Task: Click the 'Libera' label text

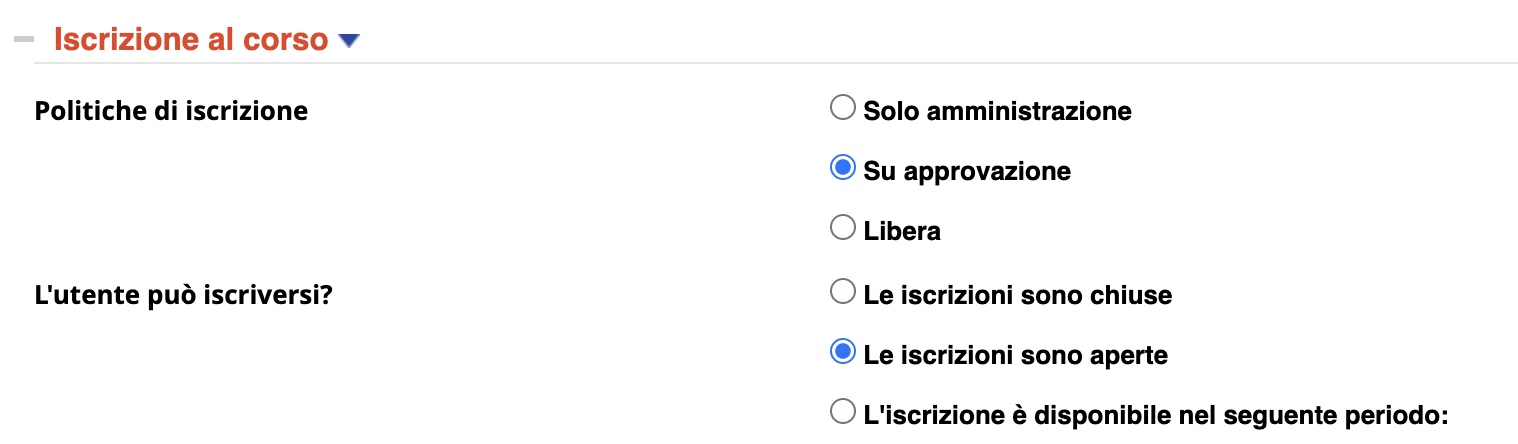Action: click(x=902, y=231)
